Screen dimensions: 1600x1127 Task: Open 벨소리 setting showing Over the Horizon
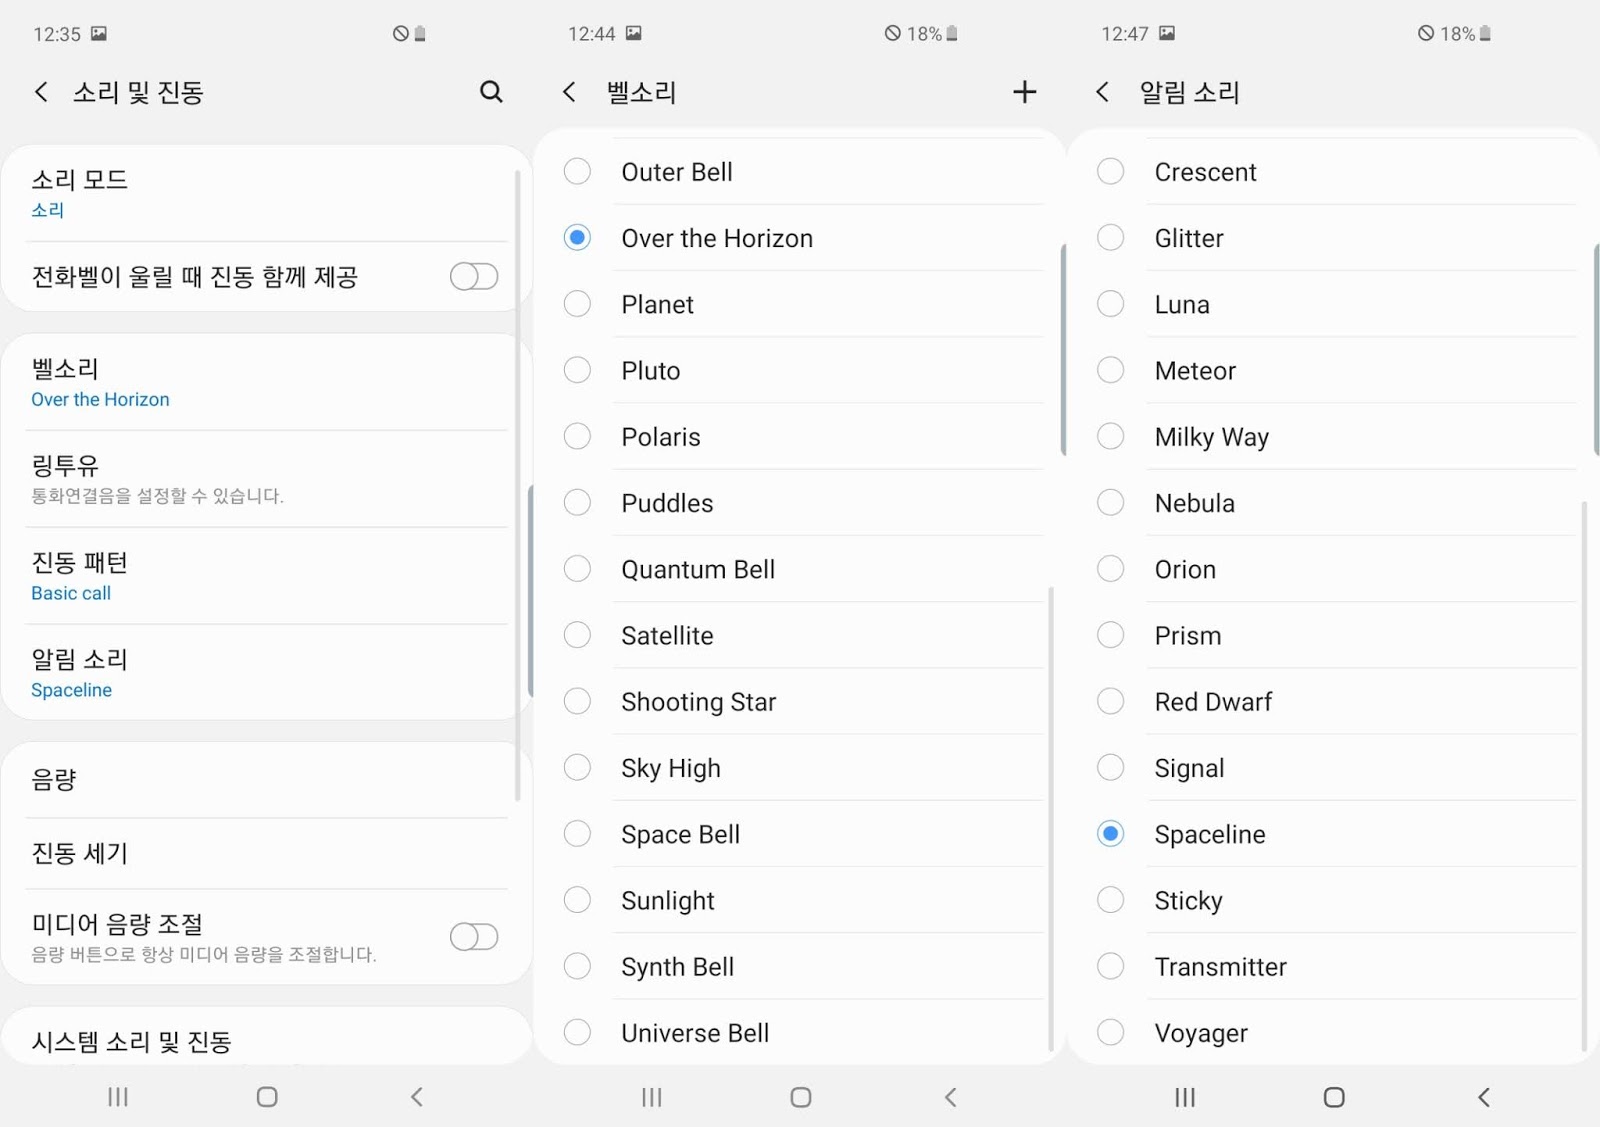click(265, 383)
